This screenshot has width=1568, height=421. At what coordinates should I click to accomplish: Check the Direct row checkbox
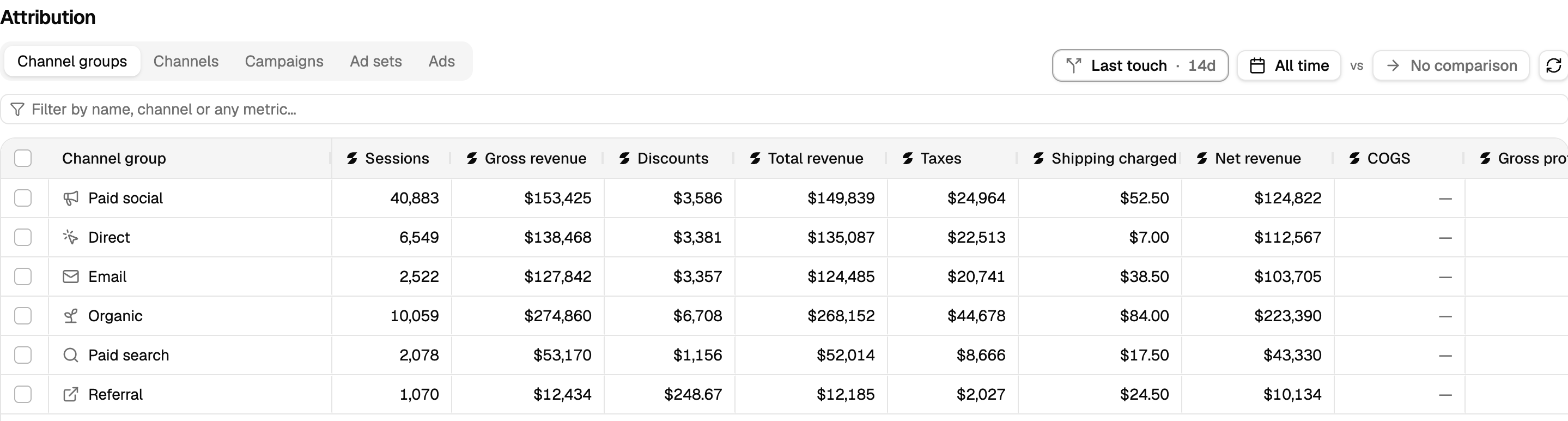click(x=23, y=237)
